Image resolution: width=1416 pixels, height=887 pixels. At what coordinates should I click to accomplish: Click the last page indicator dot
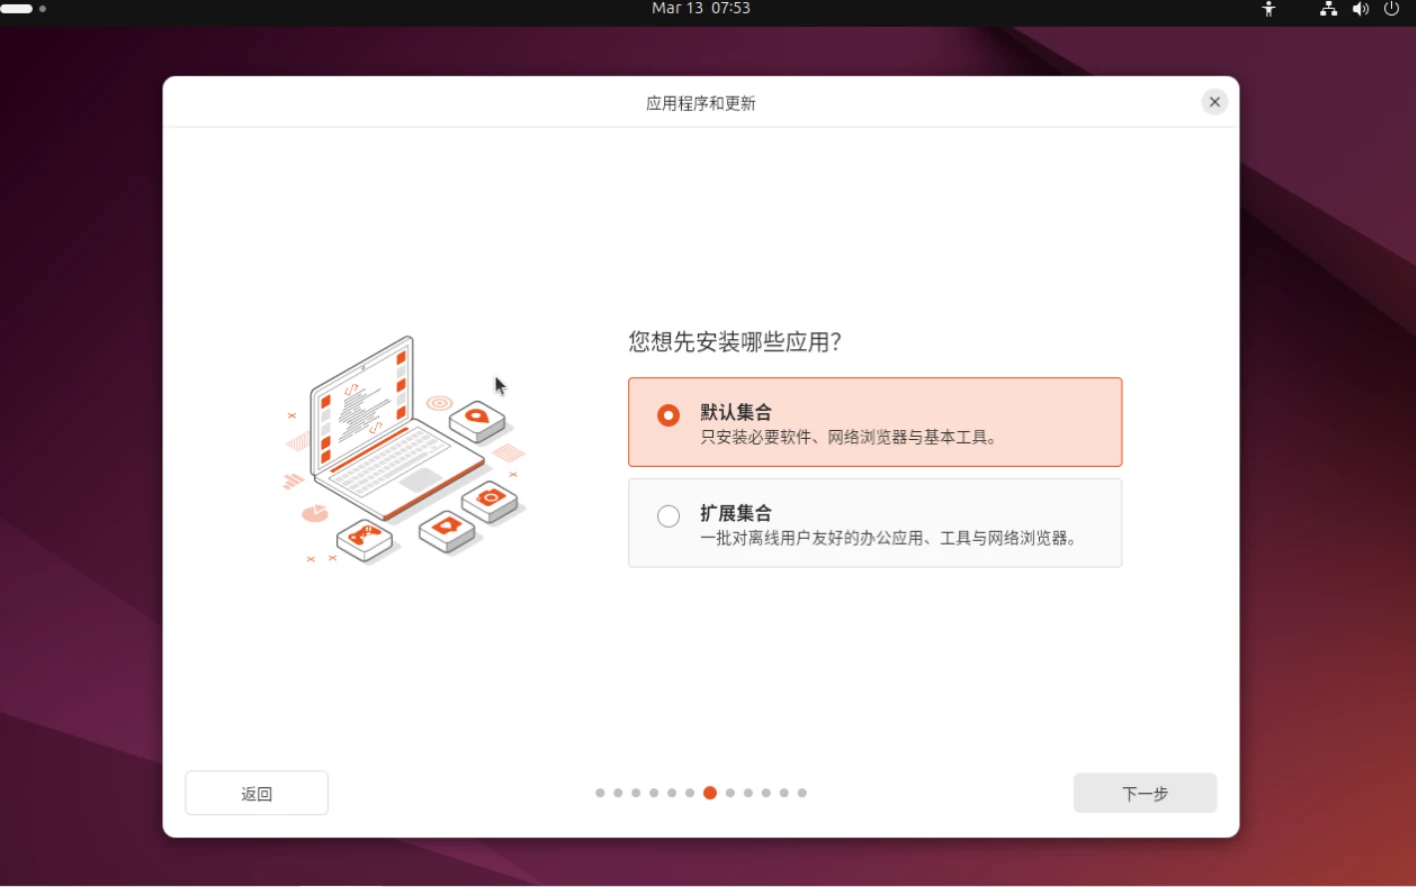(x=802, y=793)
